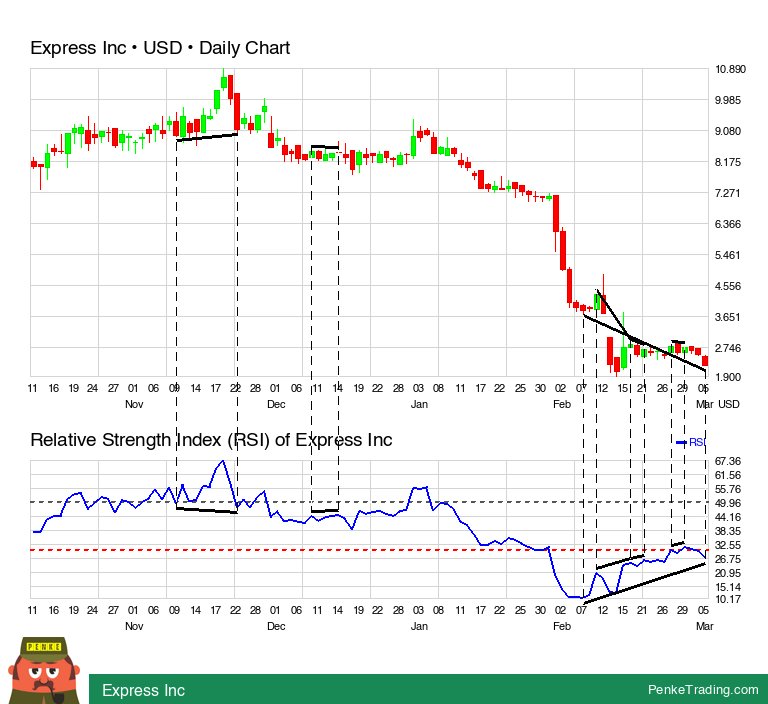Screen dimensions: 768x704
Task: Click the Express Inc footer label
Action: (144, 690)
